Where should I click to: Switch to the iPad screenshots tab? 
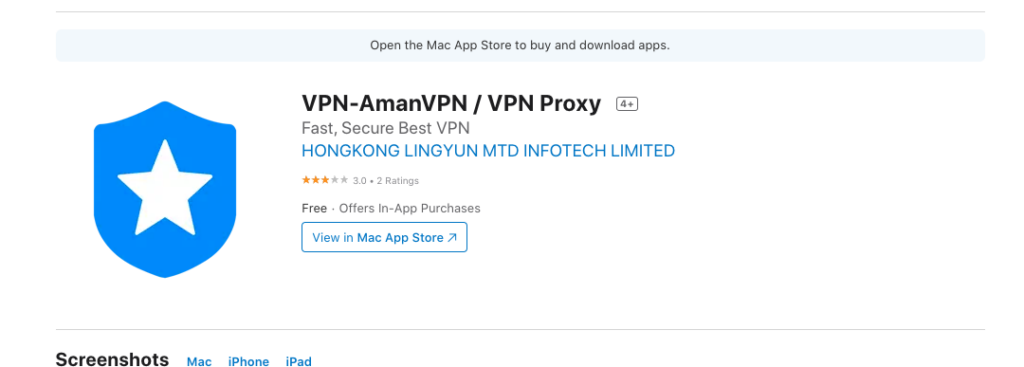tap(298, 361)
